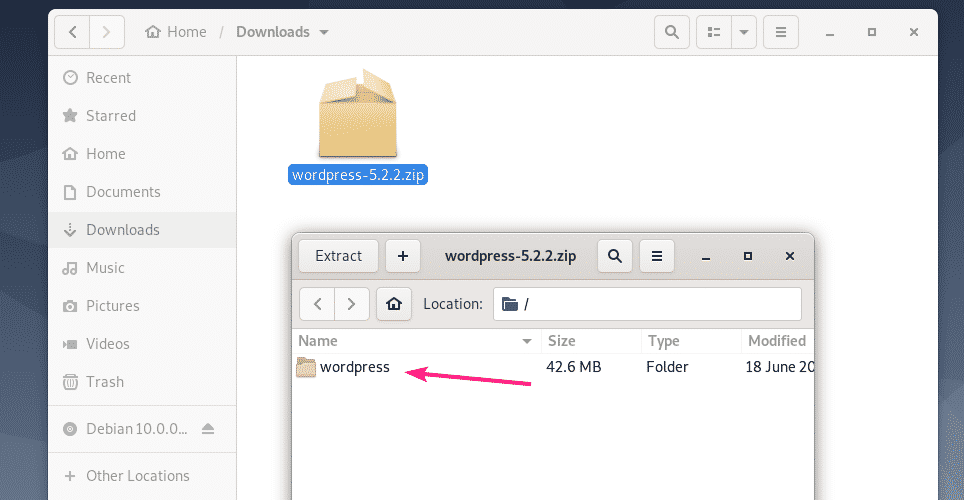
Task: Close the archive manager window
Action: tap(790, 256)
